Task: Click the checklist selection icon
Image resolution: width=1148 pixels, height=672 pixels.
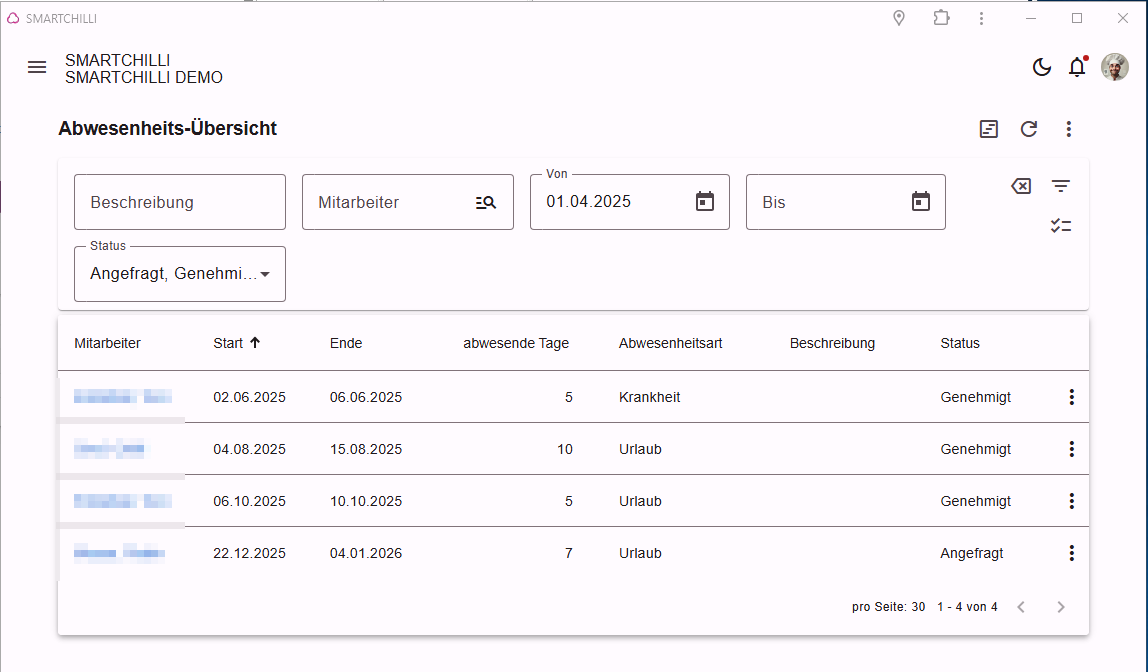Action: 1060,225
